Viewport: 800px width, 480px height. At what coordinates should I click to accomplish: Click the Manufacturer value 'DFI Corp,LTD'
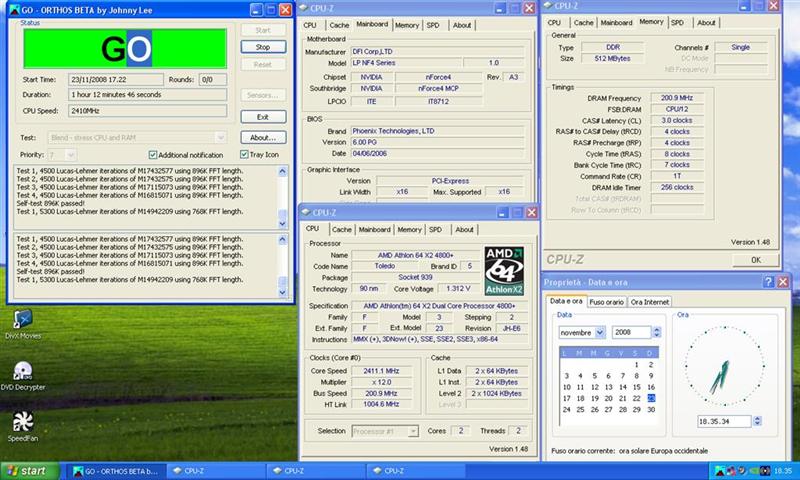point(438,52)
